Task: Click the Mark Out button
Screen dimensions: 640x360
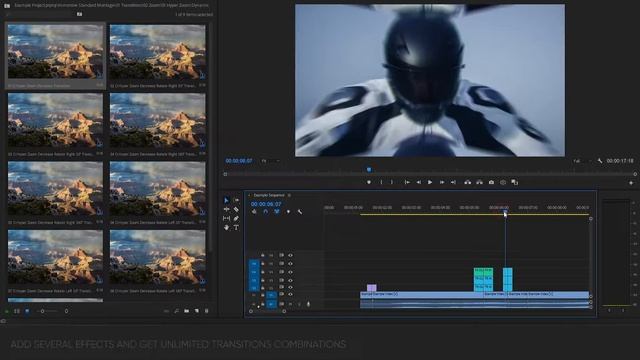Action: point(392,182)
